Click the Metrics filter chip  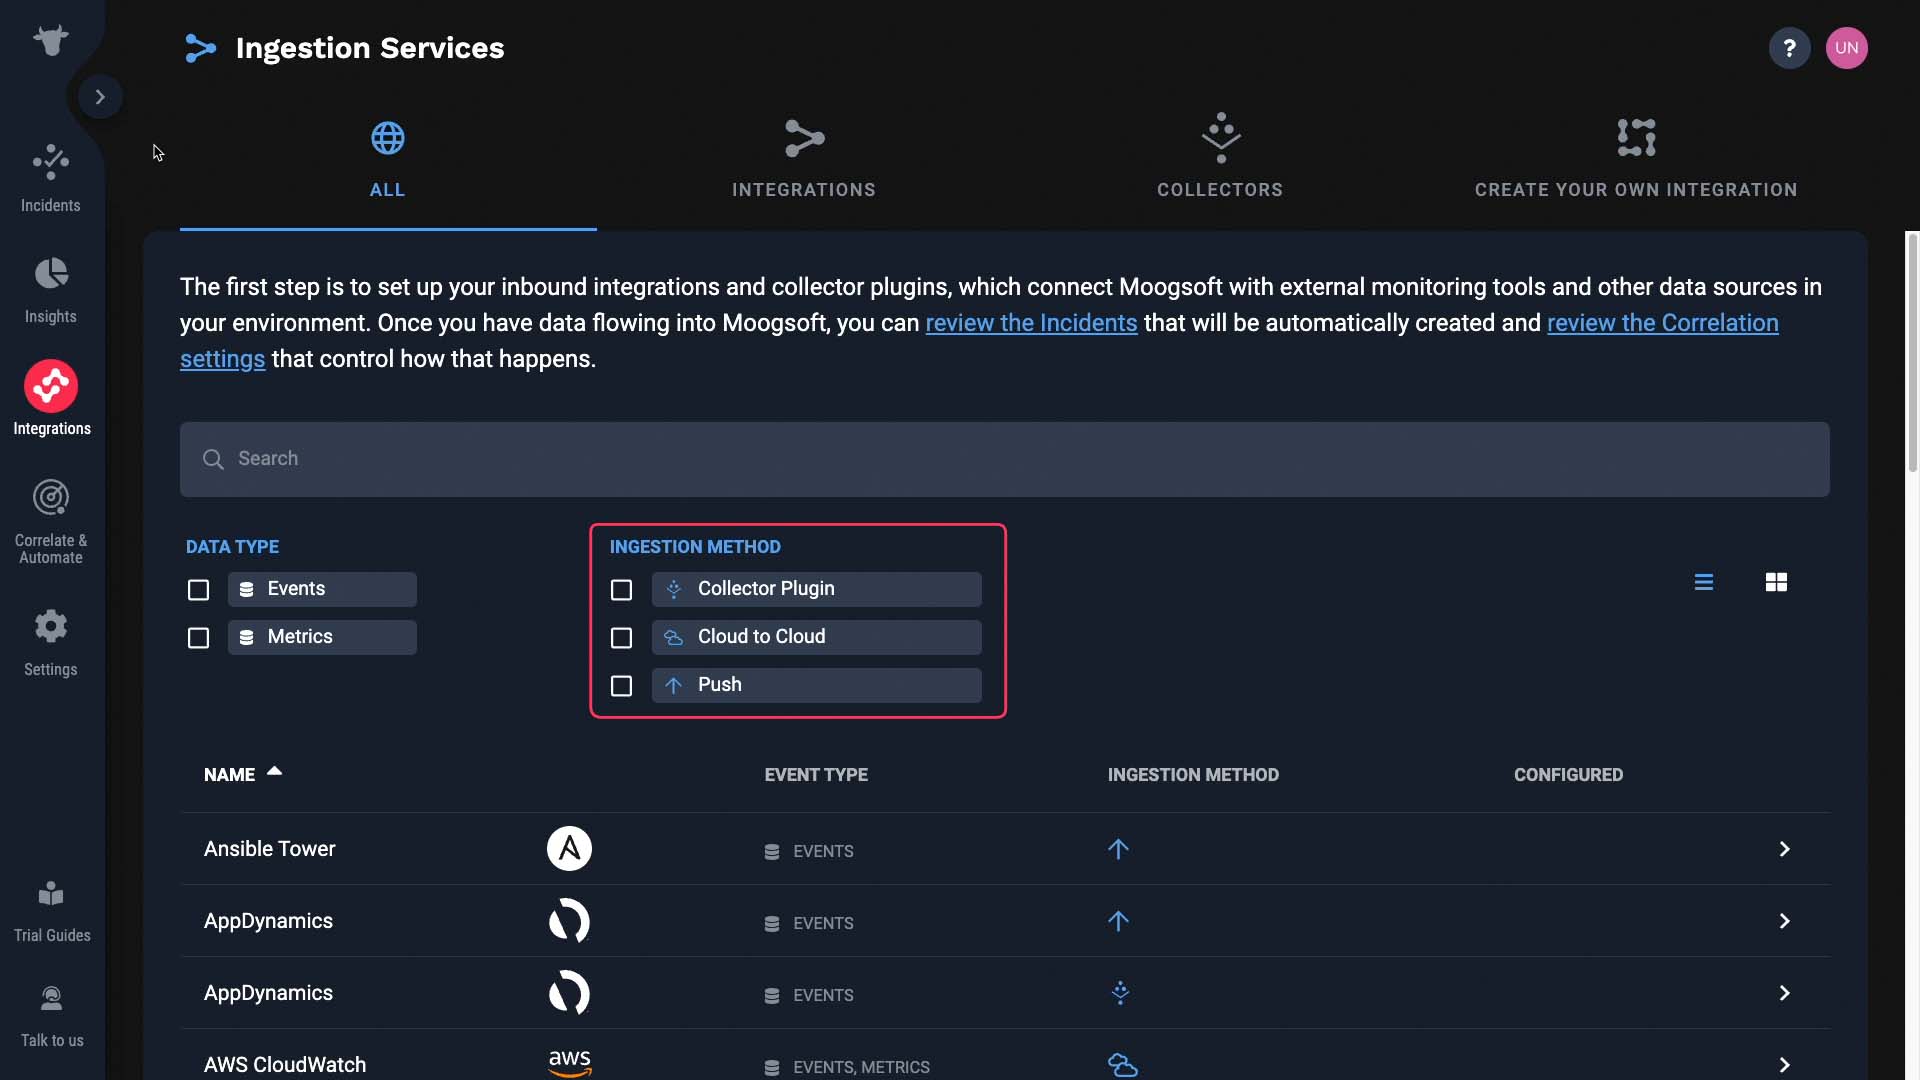point(322,637)
